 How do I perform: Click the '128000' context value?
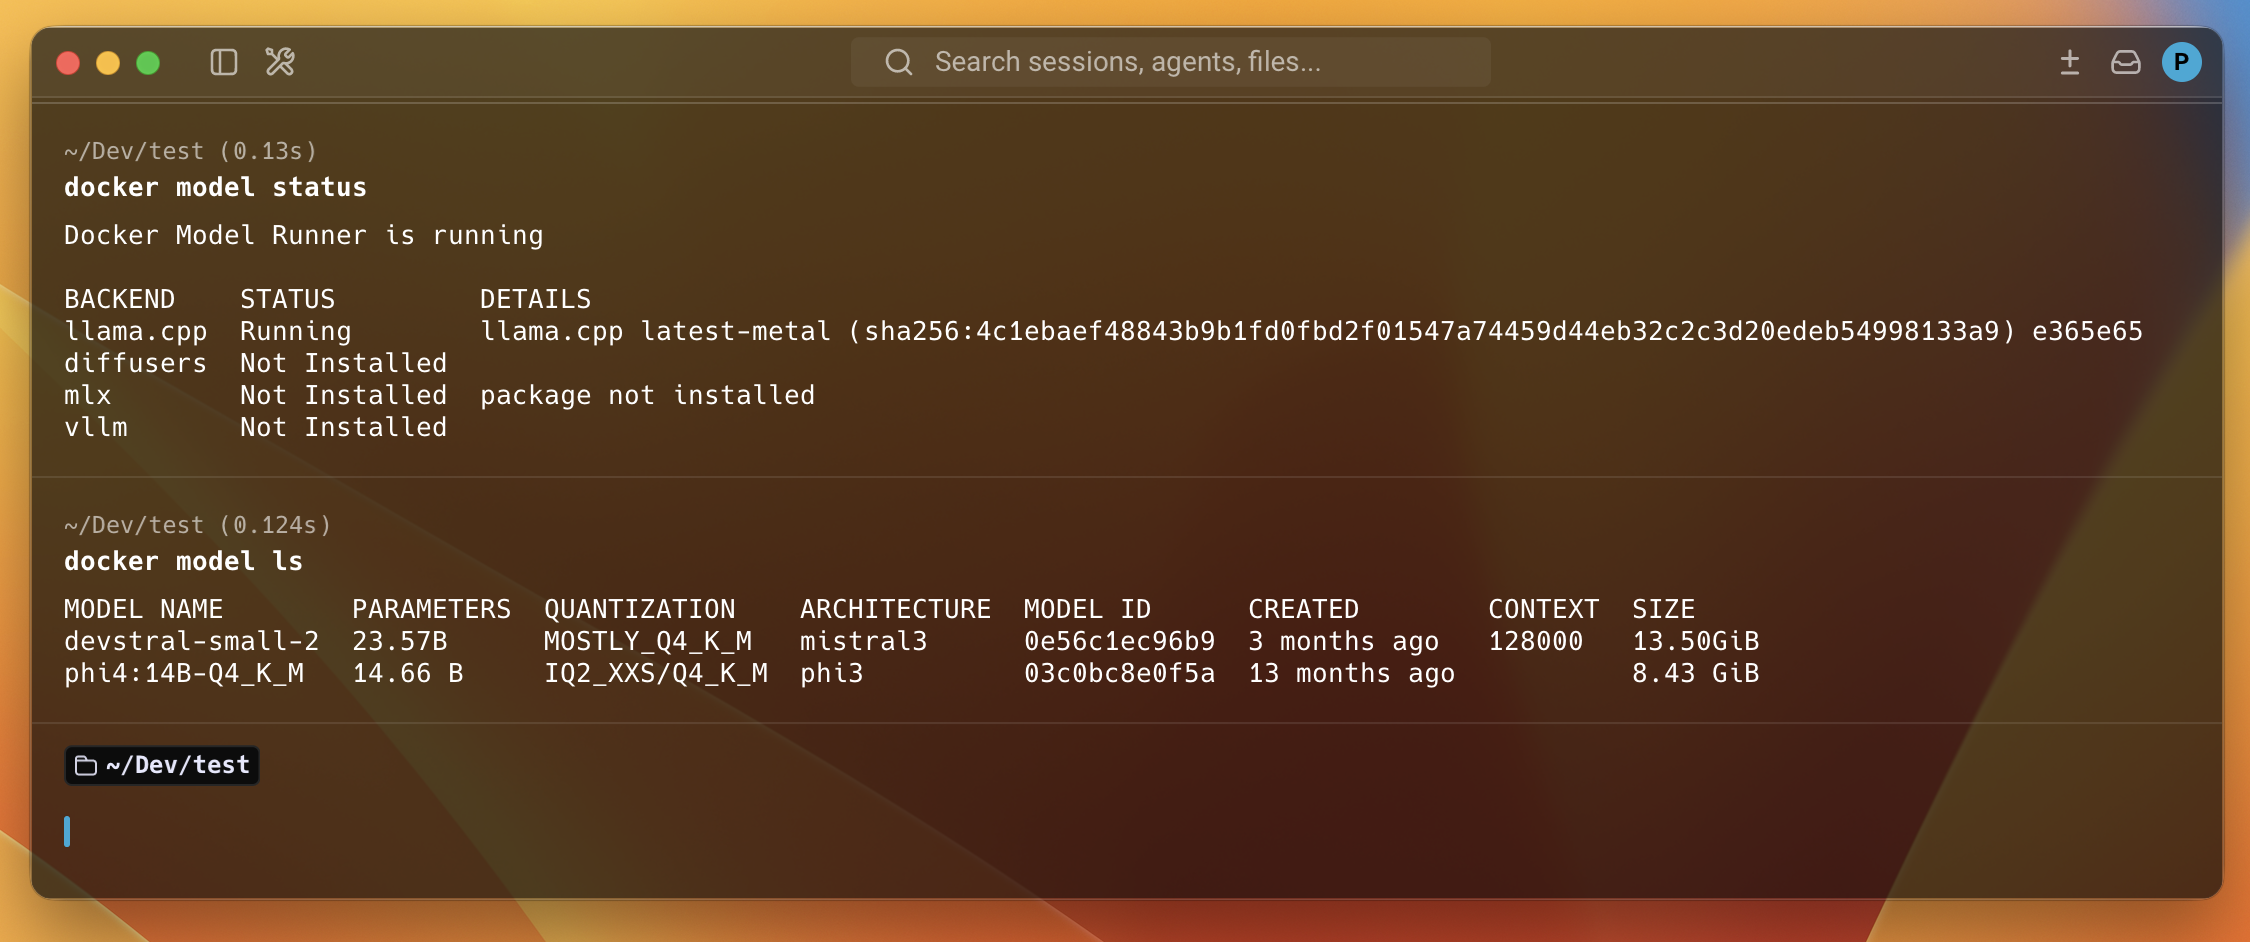[x=1536, y=641]
